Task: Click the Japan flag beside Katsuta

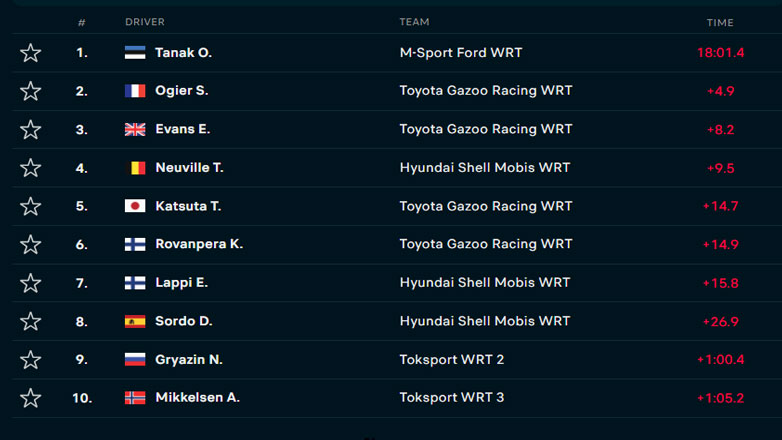Action: click(x=135, y=206)
